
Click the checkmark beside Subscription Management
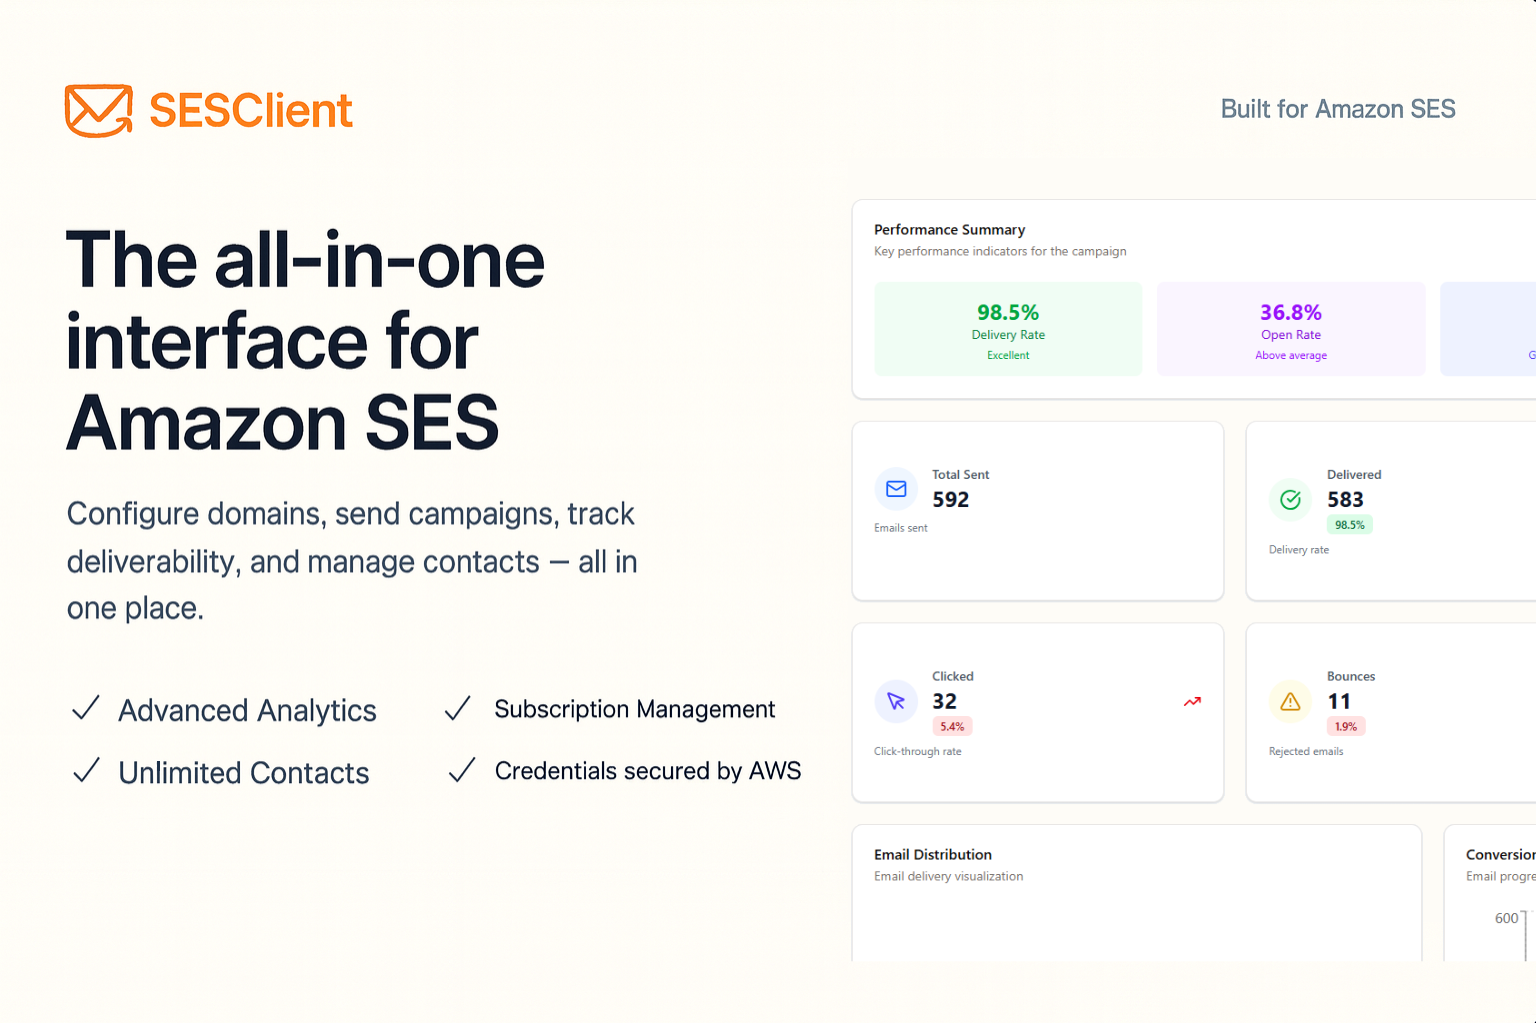point(458,709)
